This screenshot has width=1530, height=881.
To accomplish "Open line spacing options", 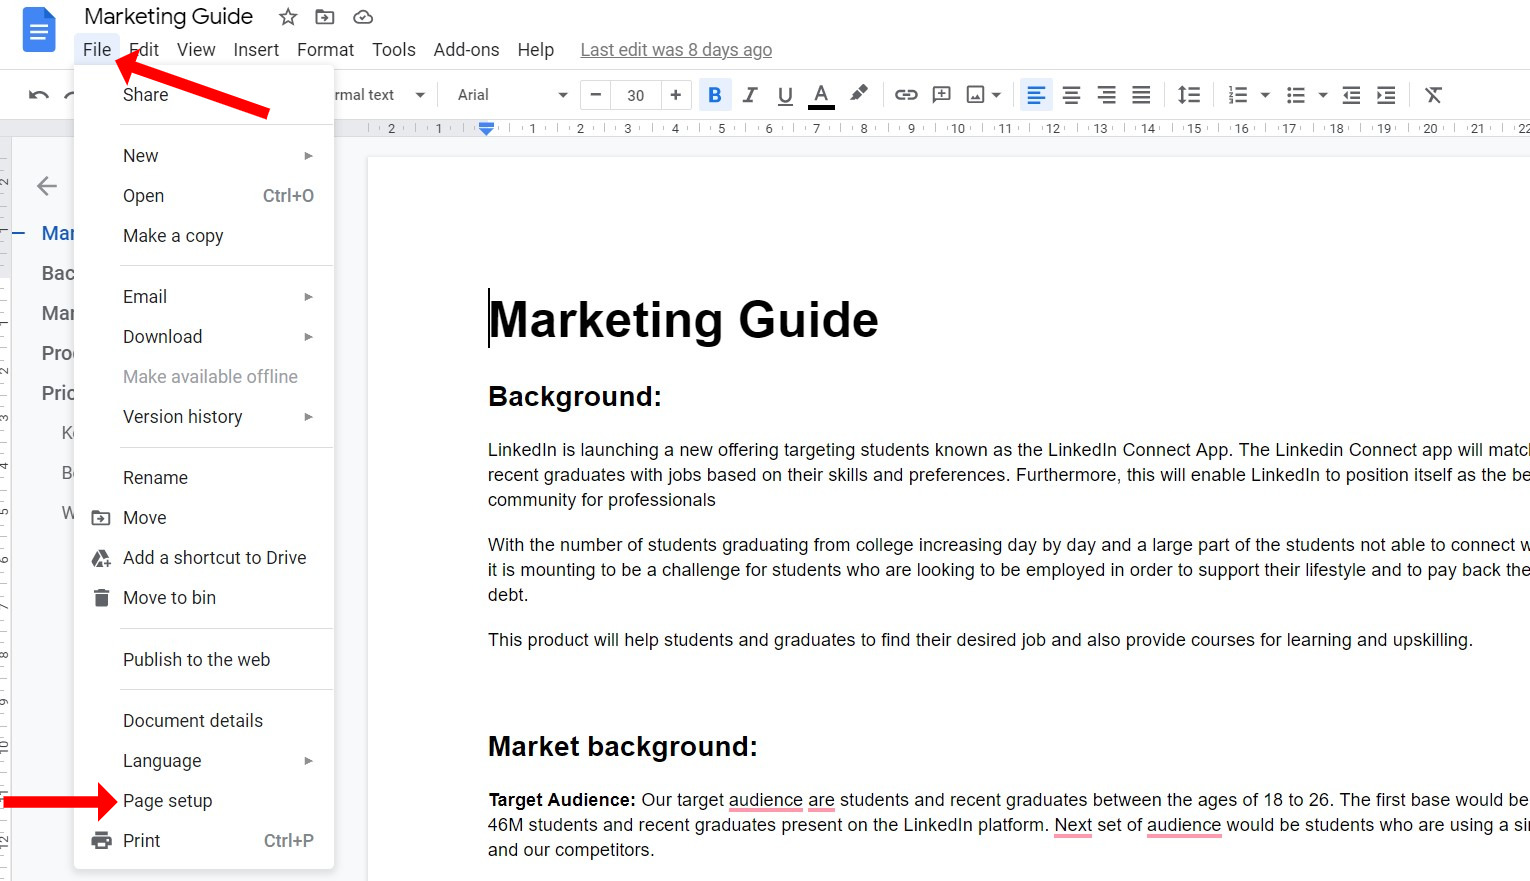I will (x=1188, y=95).
